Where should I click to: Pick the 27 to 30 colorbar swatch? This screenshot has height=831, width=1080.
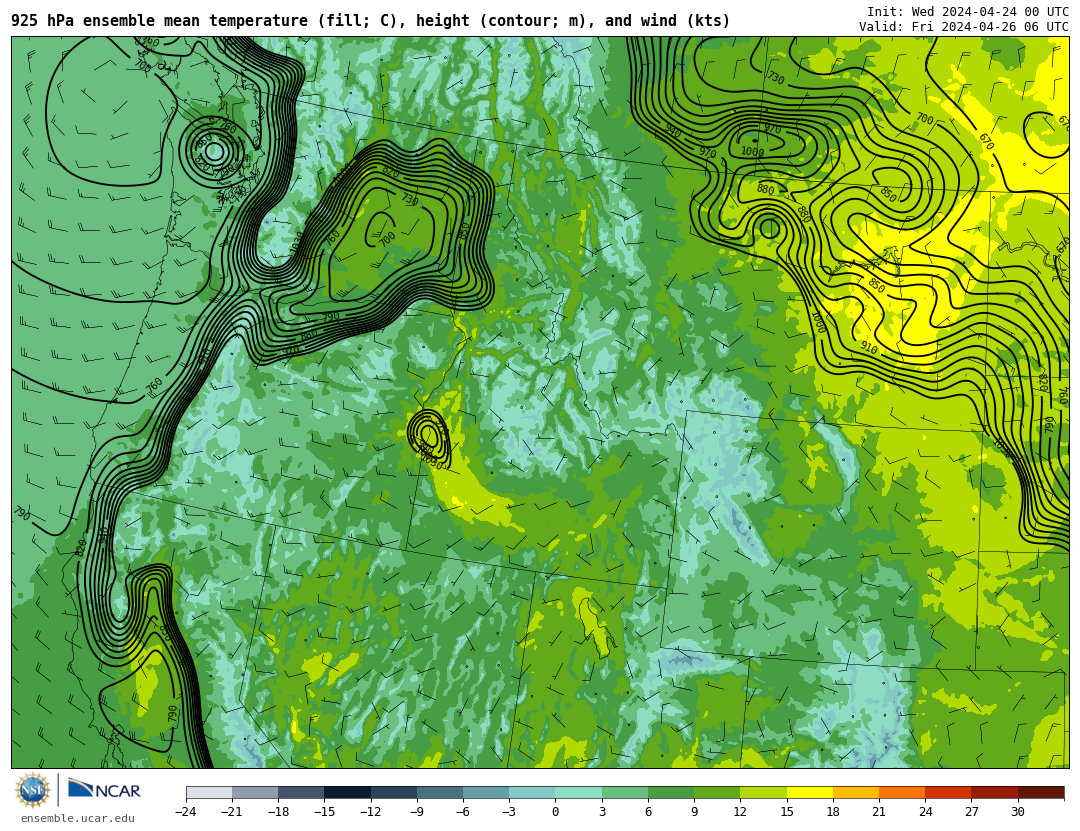coord(994,792)
